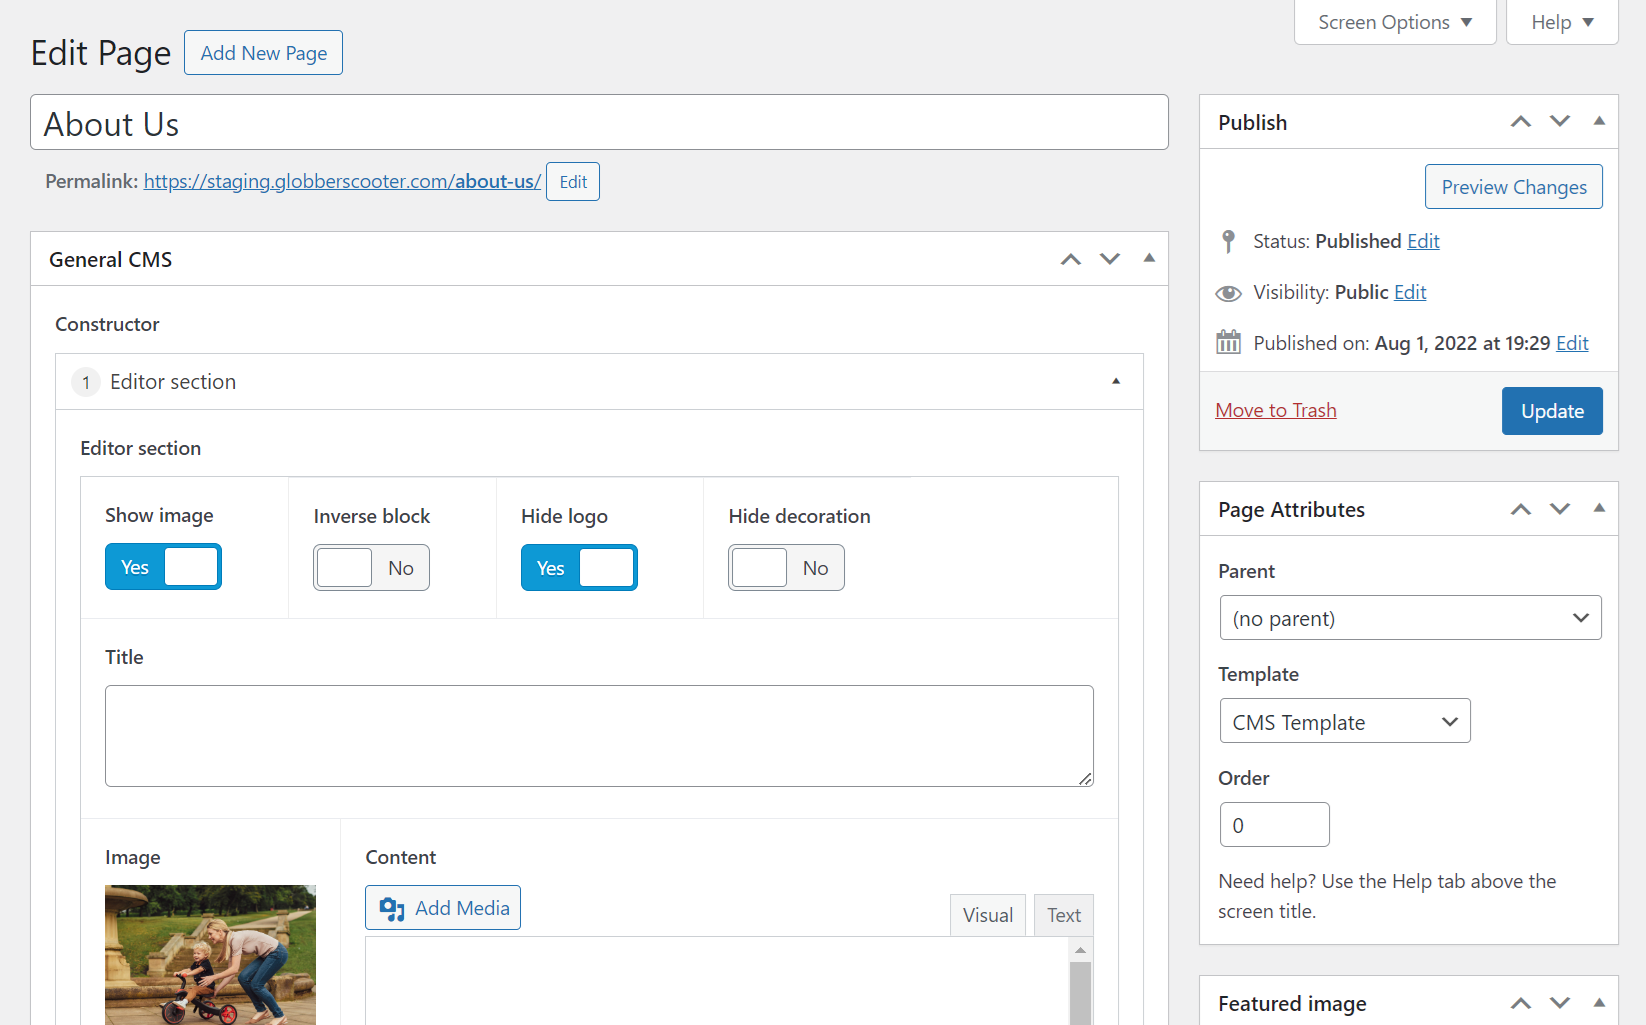Open the Template dropdown
1646x1025 pixels.
(1345, 721)
